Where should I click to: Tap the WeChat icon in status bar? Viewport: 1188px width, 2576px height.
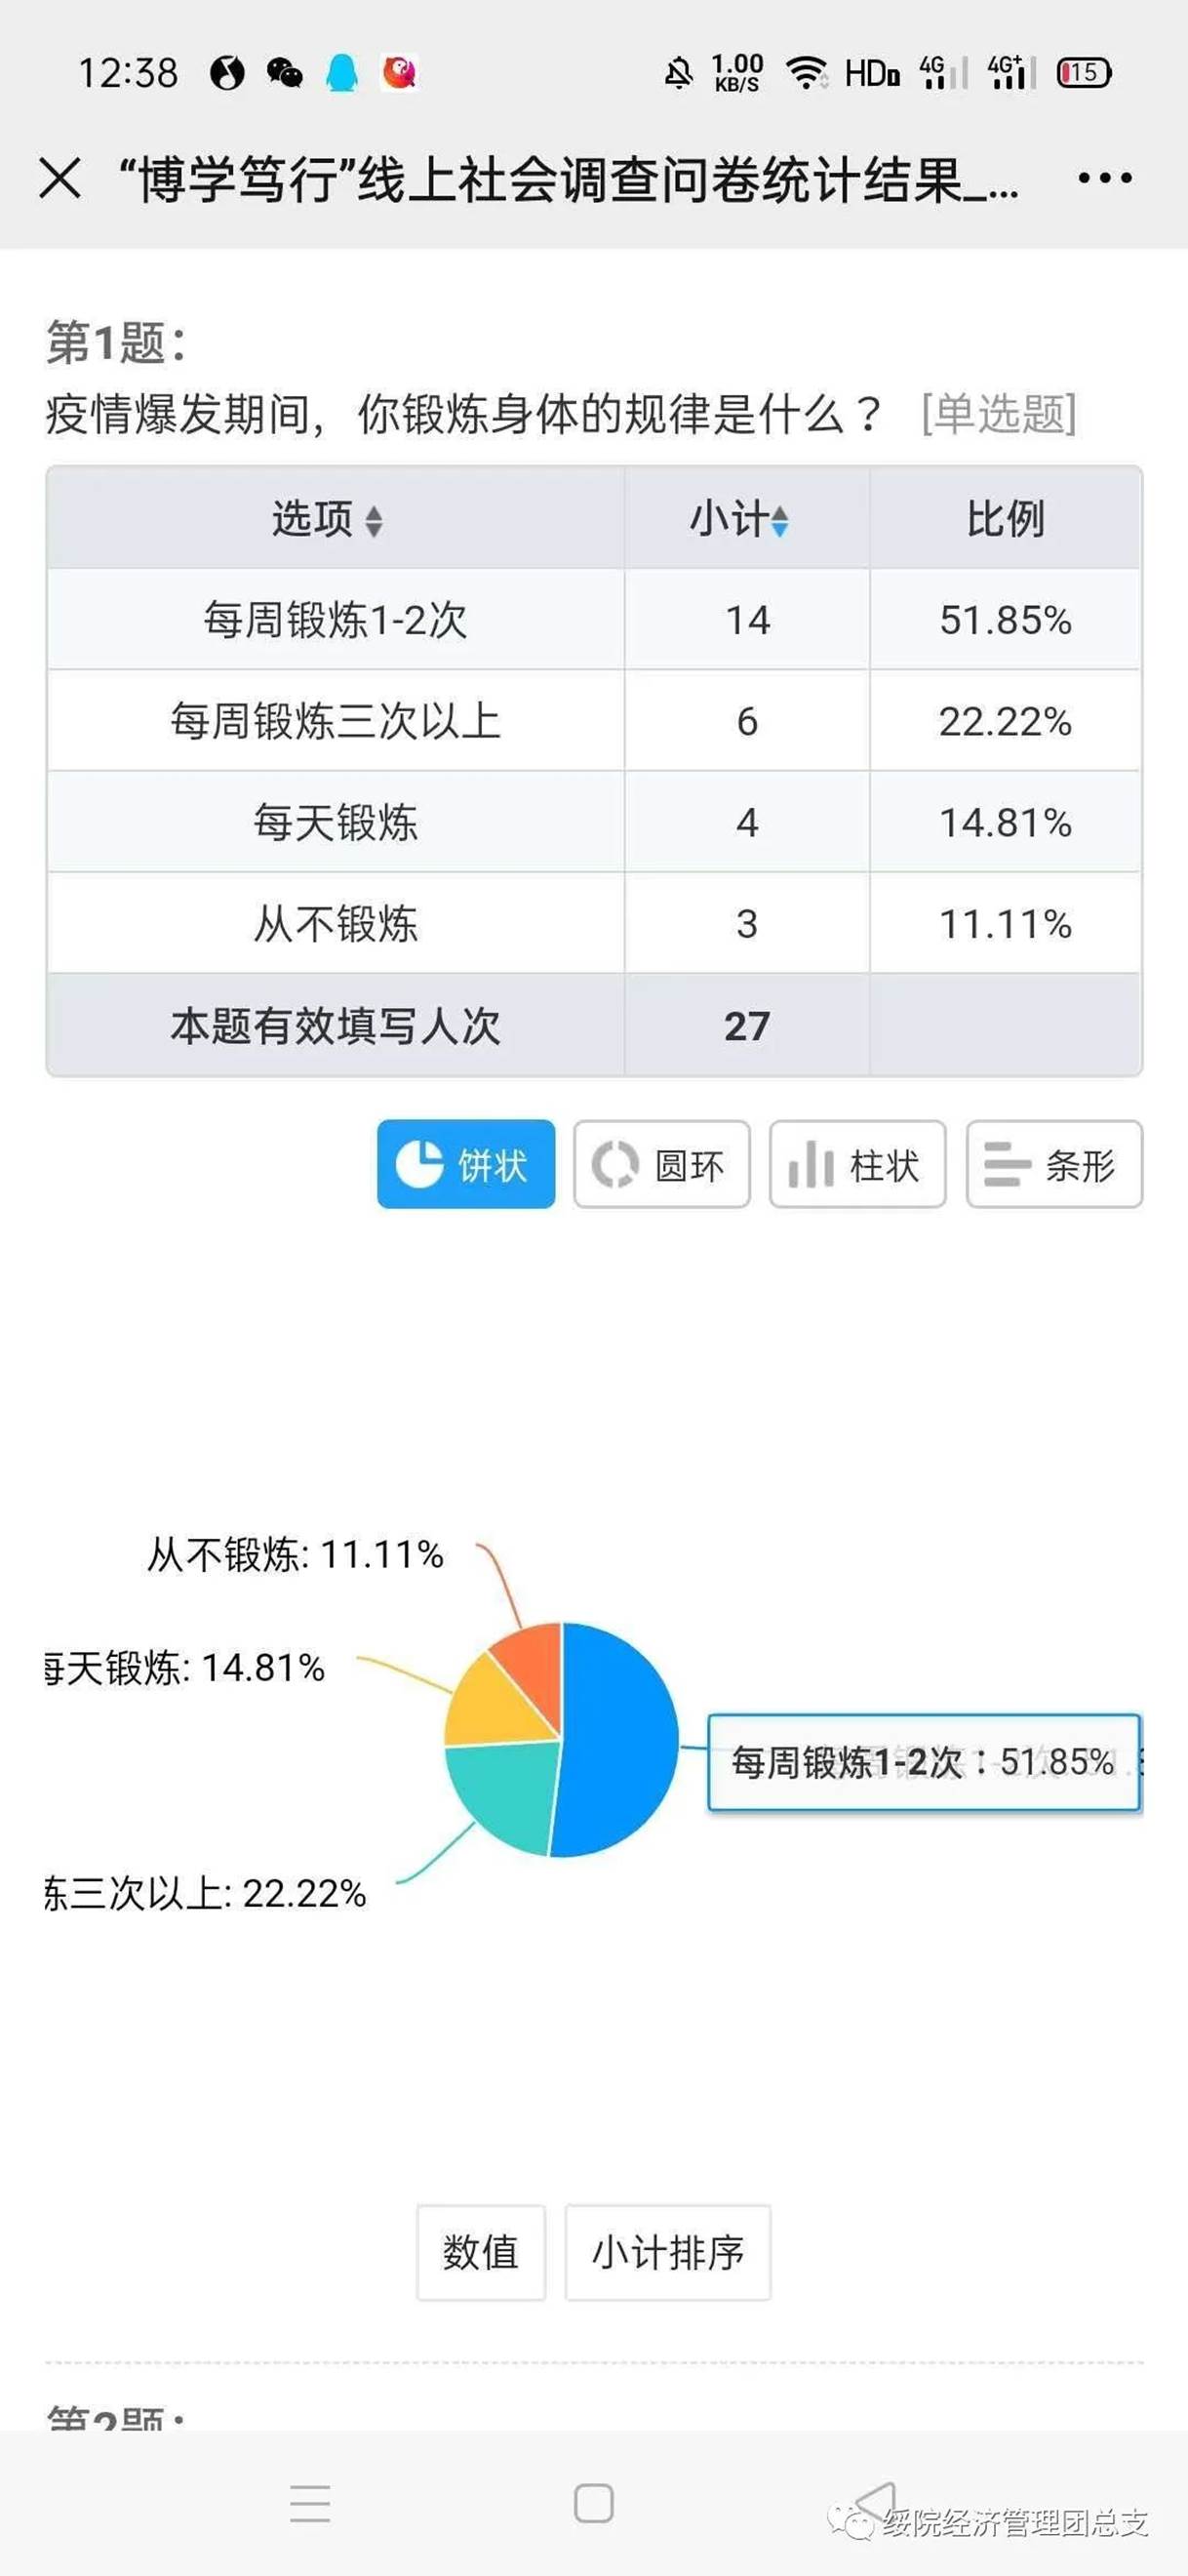[284, 73]
